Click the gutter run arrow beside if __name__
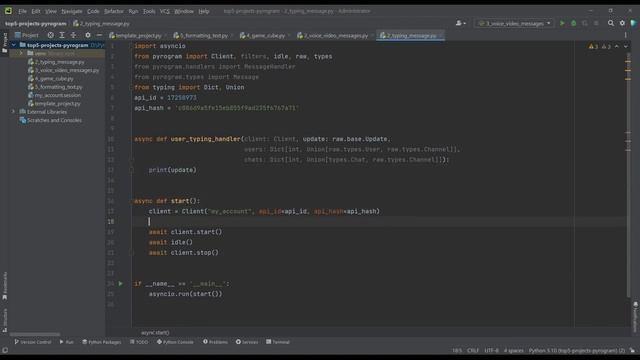The image size is (640, 360). 120,283
